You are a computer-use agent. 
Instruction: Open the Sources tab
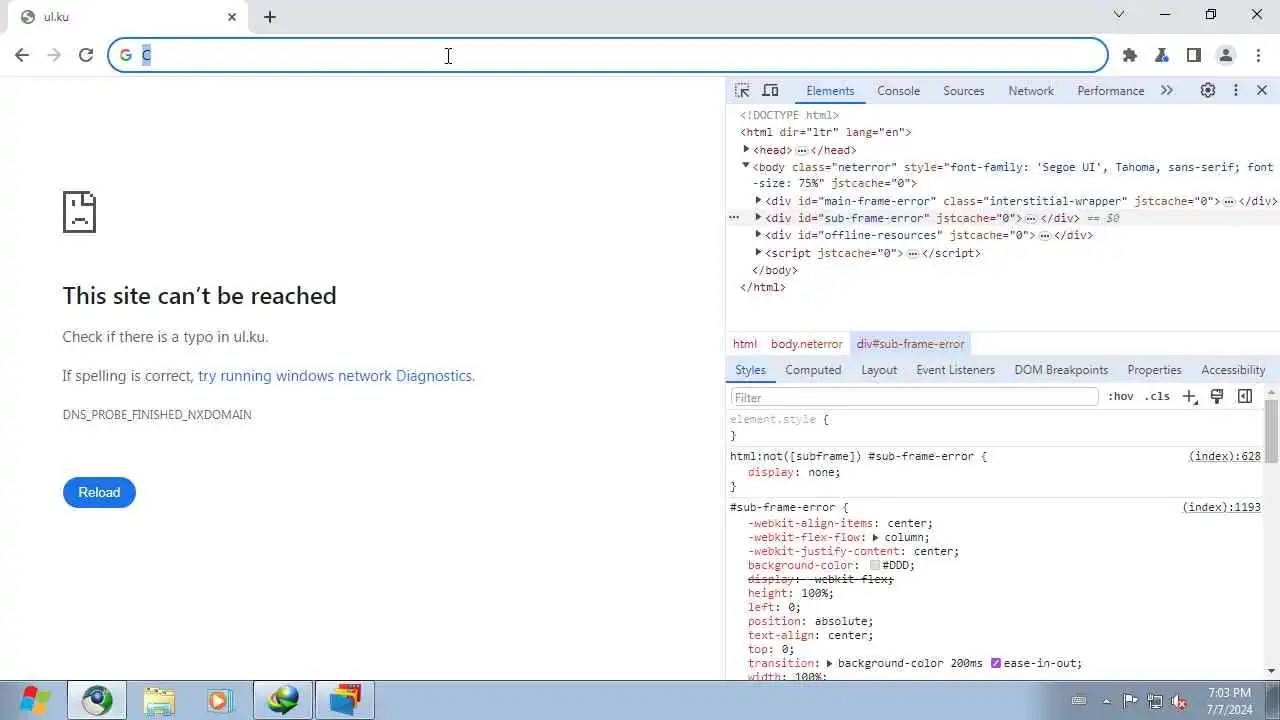coord(964,91)
